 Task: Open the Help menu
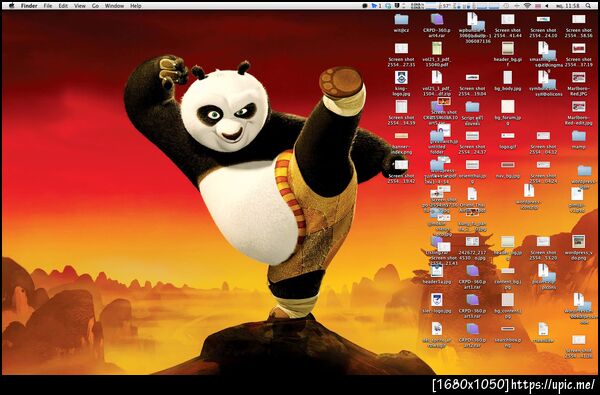[135, 6]
